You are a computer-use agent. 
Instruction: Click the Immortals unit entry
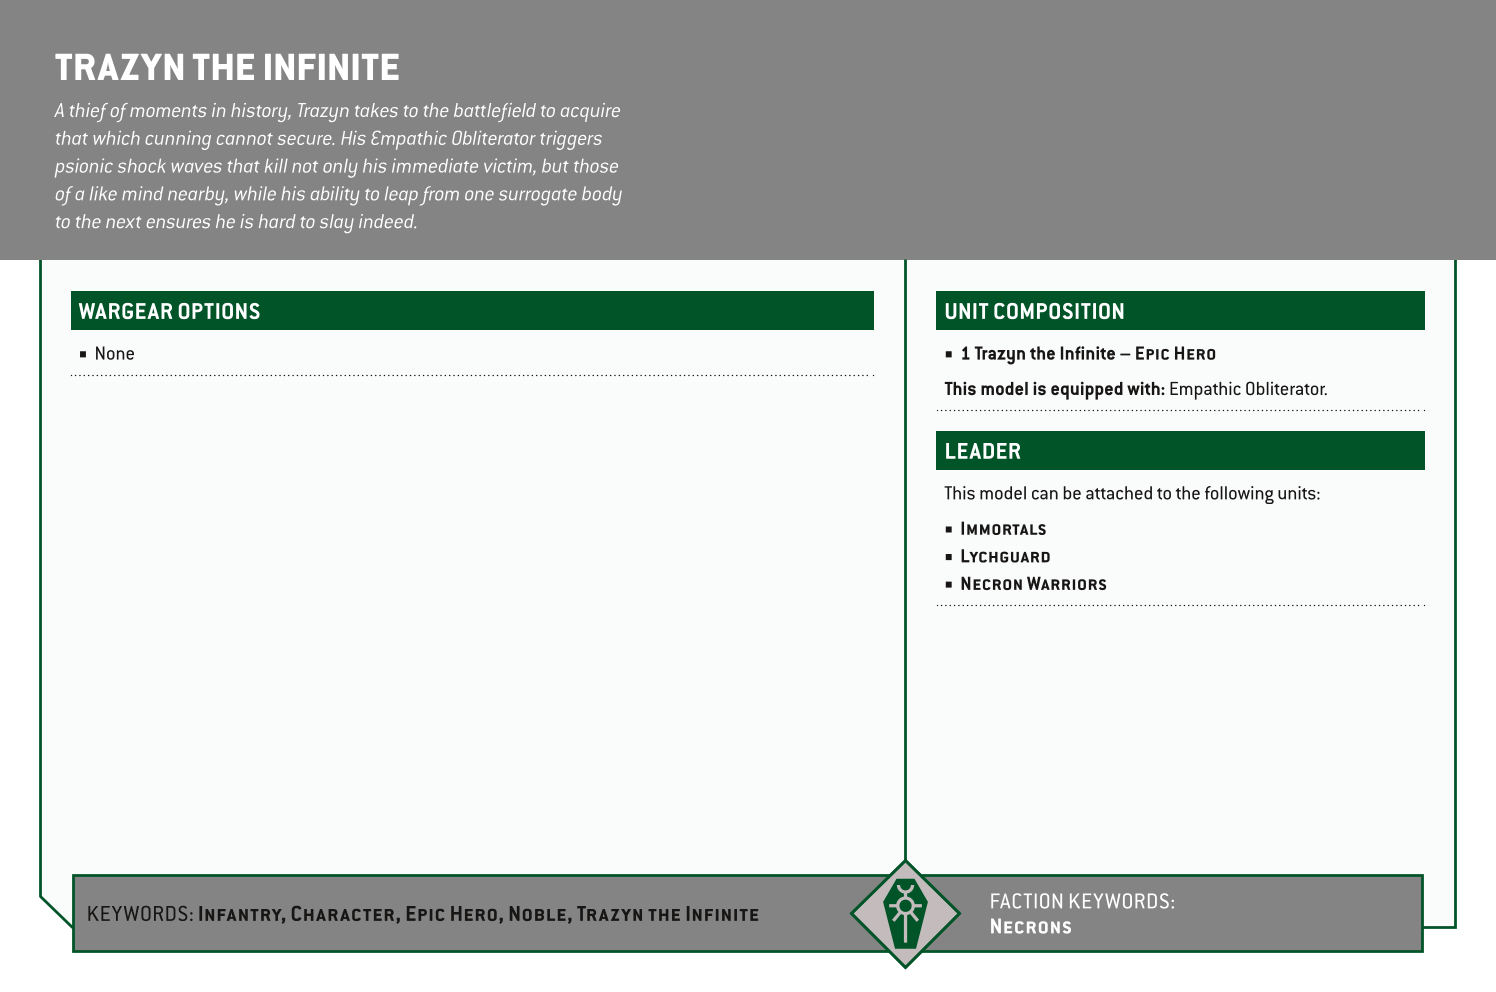1002,529
